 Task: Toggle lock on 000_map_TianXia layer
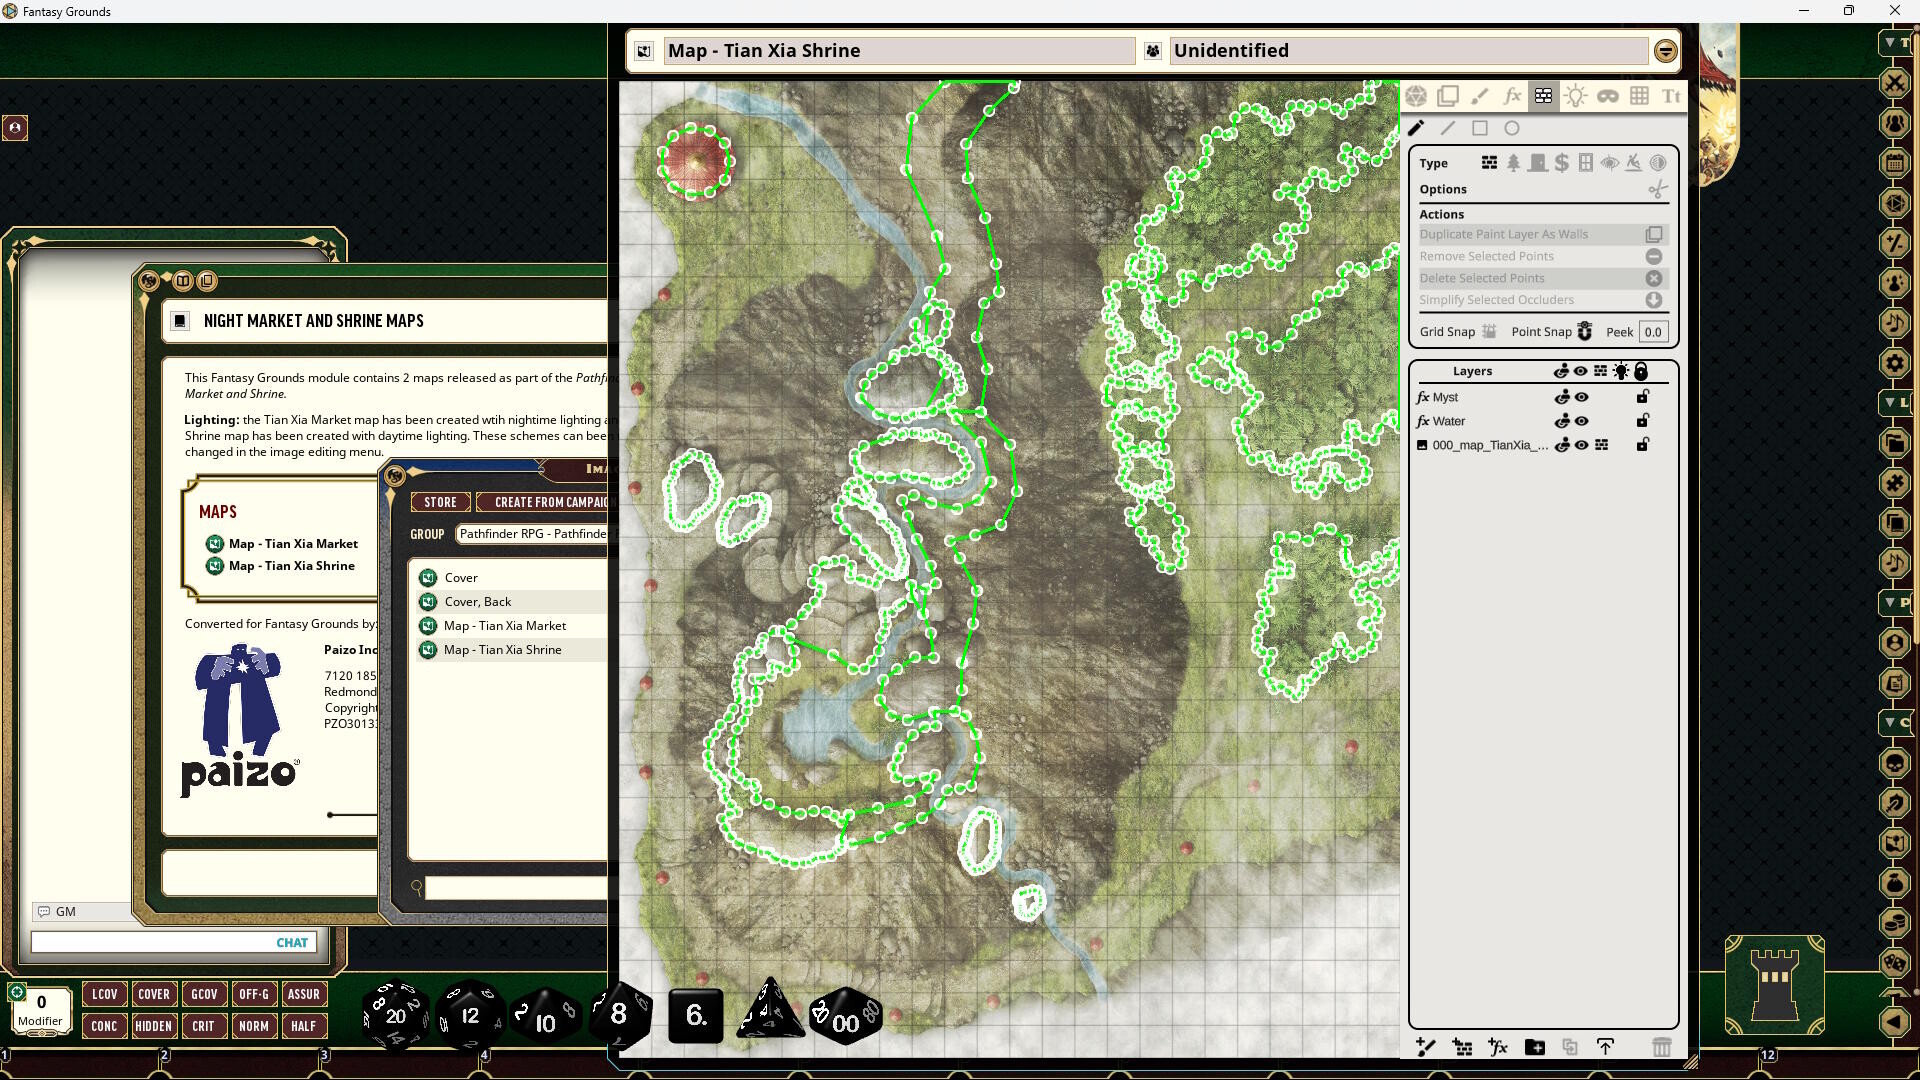1642,445
